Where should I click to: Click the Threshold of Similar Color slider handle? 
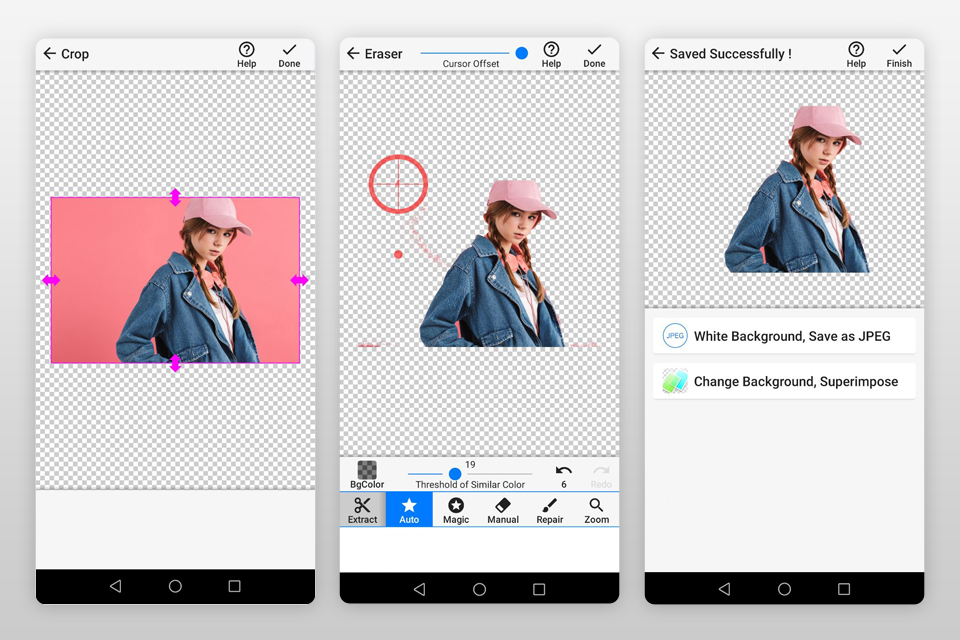click(x=455, y=474)
